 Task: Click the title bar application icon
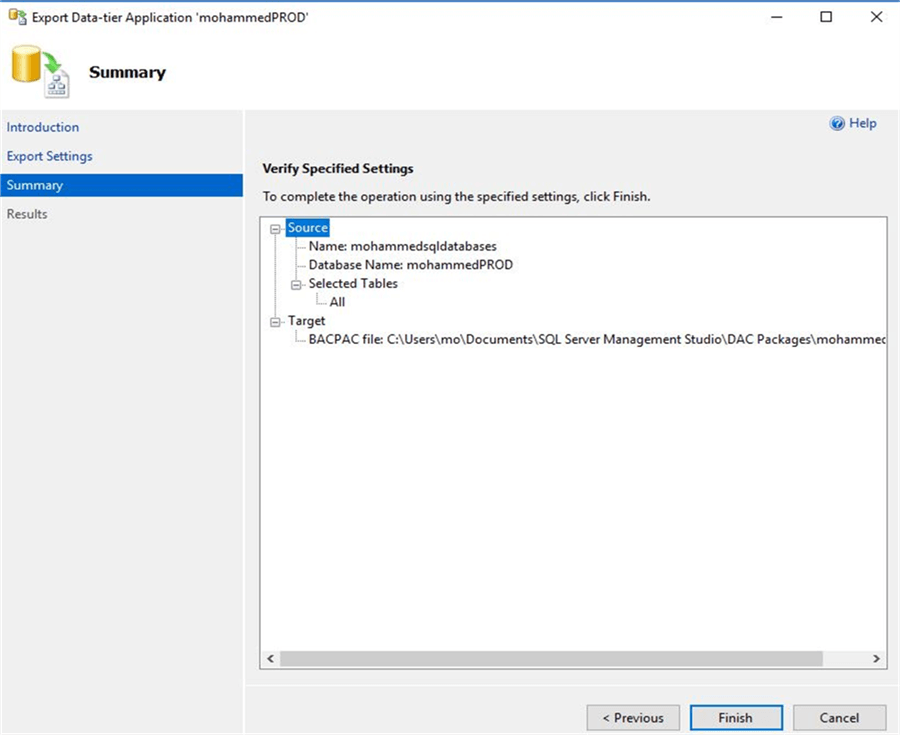click(x=16, y=17)
